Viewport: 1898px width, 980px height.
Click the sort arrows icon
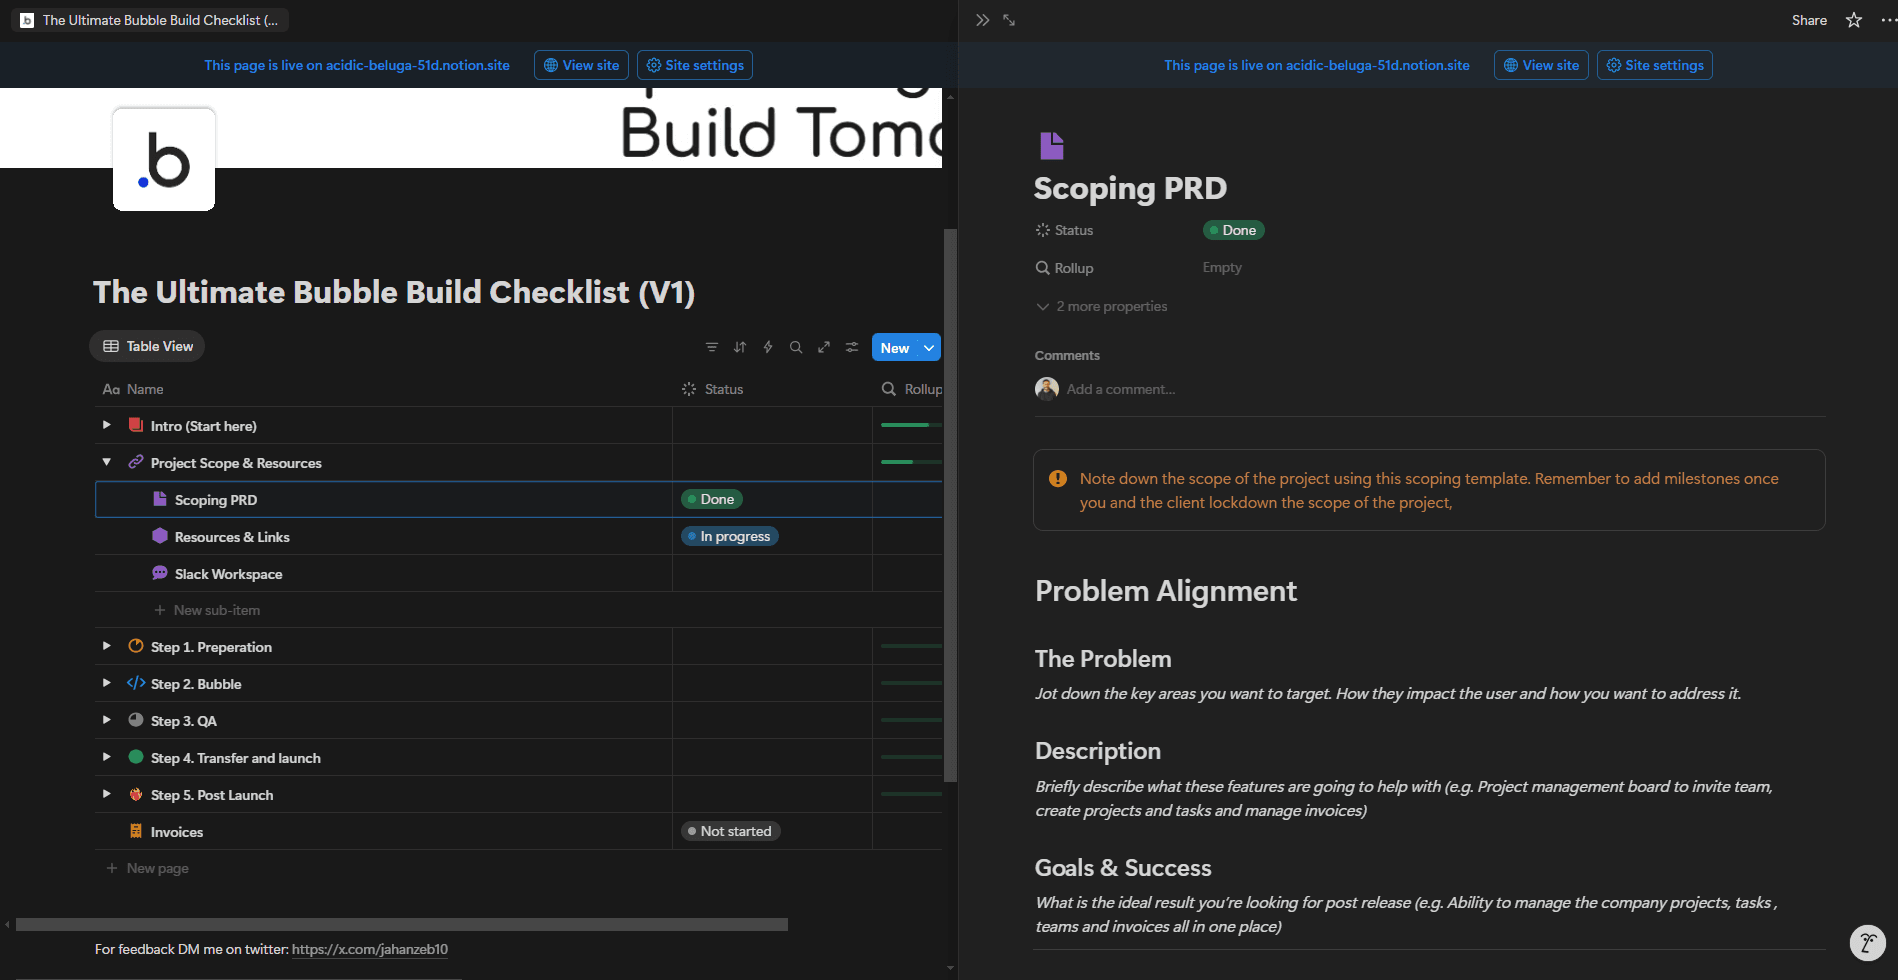point(740,347)
